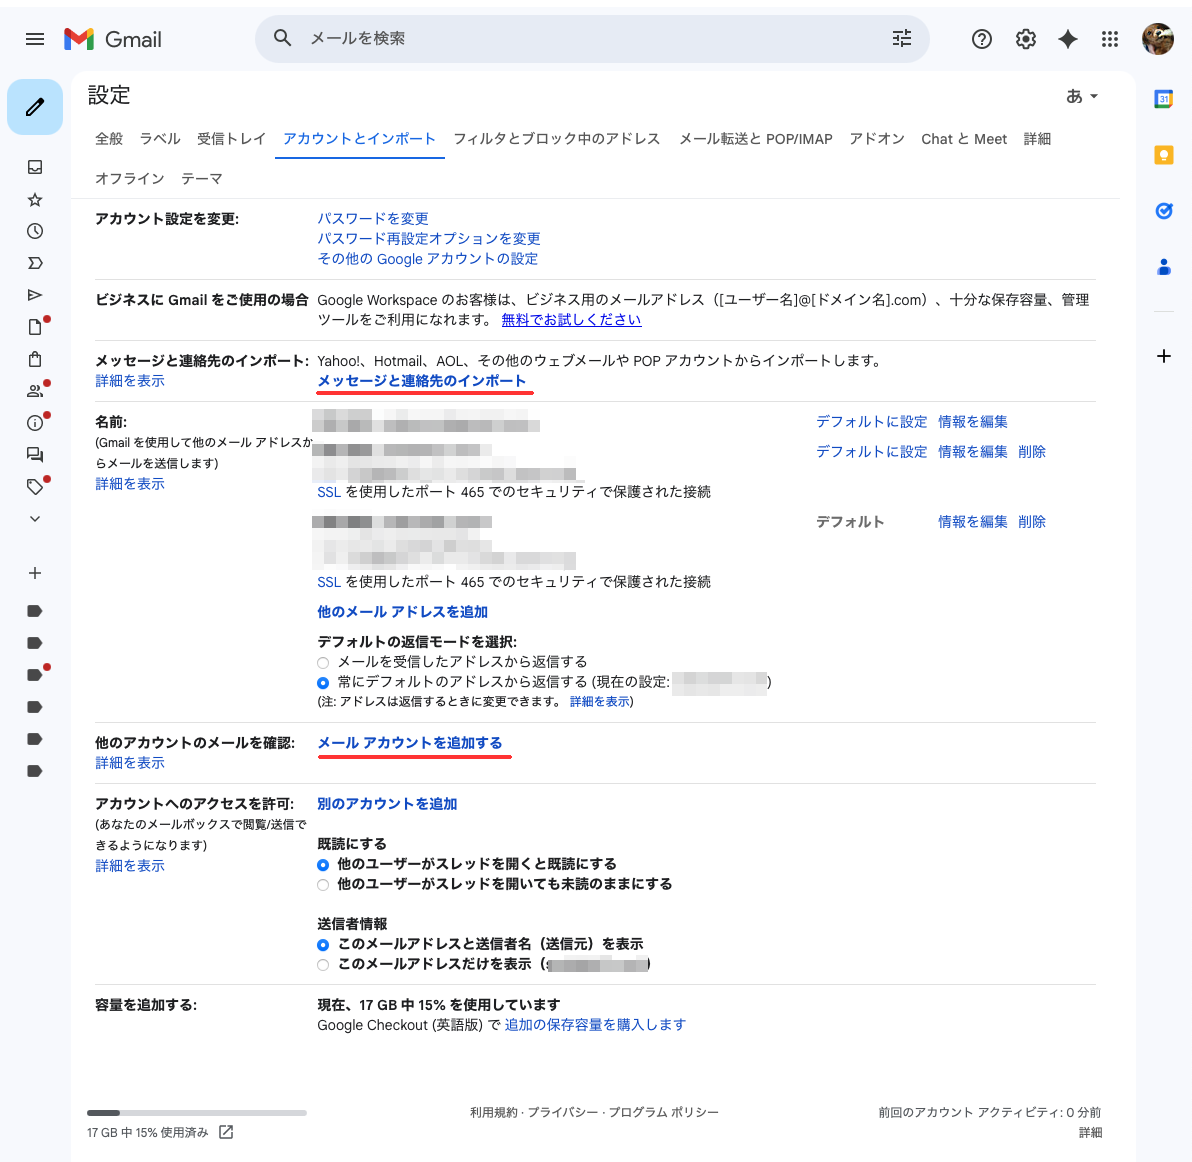The height and width of the screenshot is (1162, 1192).
Task: Select メールを受信したアドレスから返信する radio button
Action: point(323,663)
